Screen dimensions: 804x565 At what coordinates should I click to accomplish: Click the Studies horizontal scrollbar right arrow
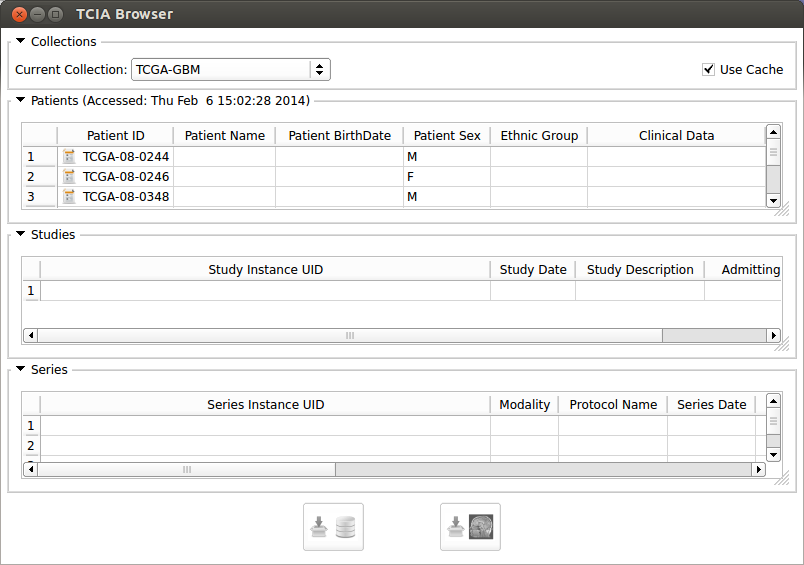[772, 336]
